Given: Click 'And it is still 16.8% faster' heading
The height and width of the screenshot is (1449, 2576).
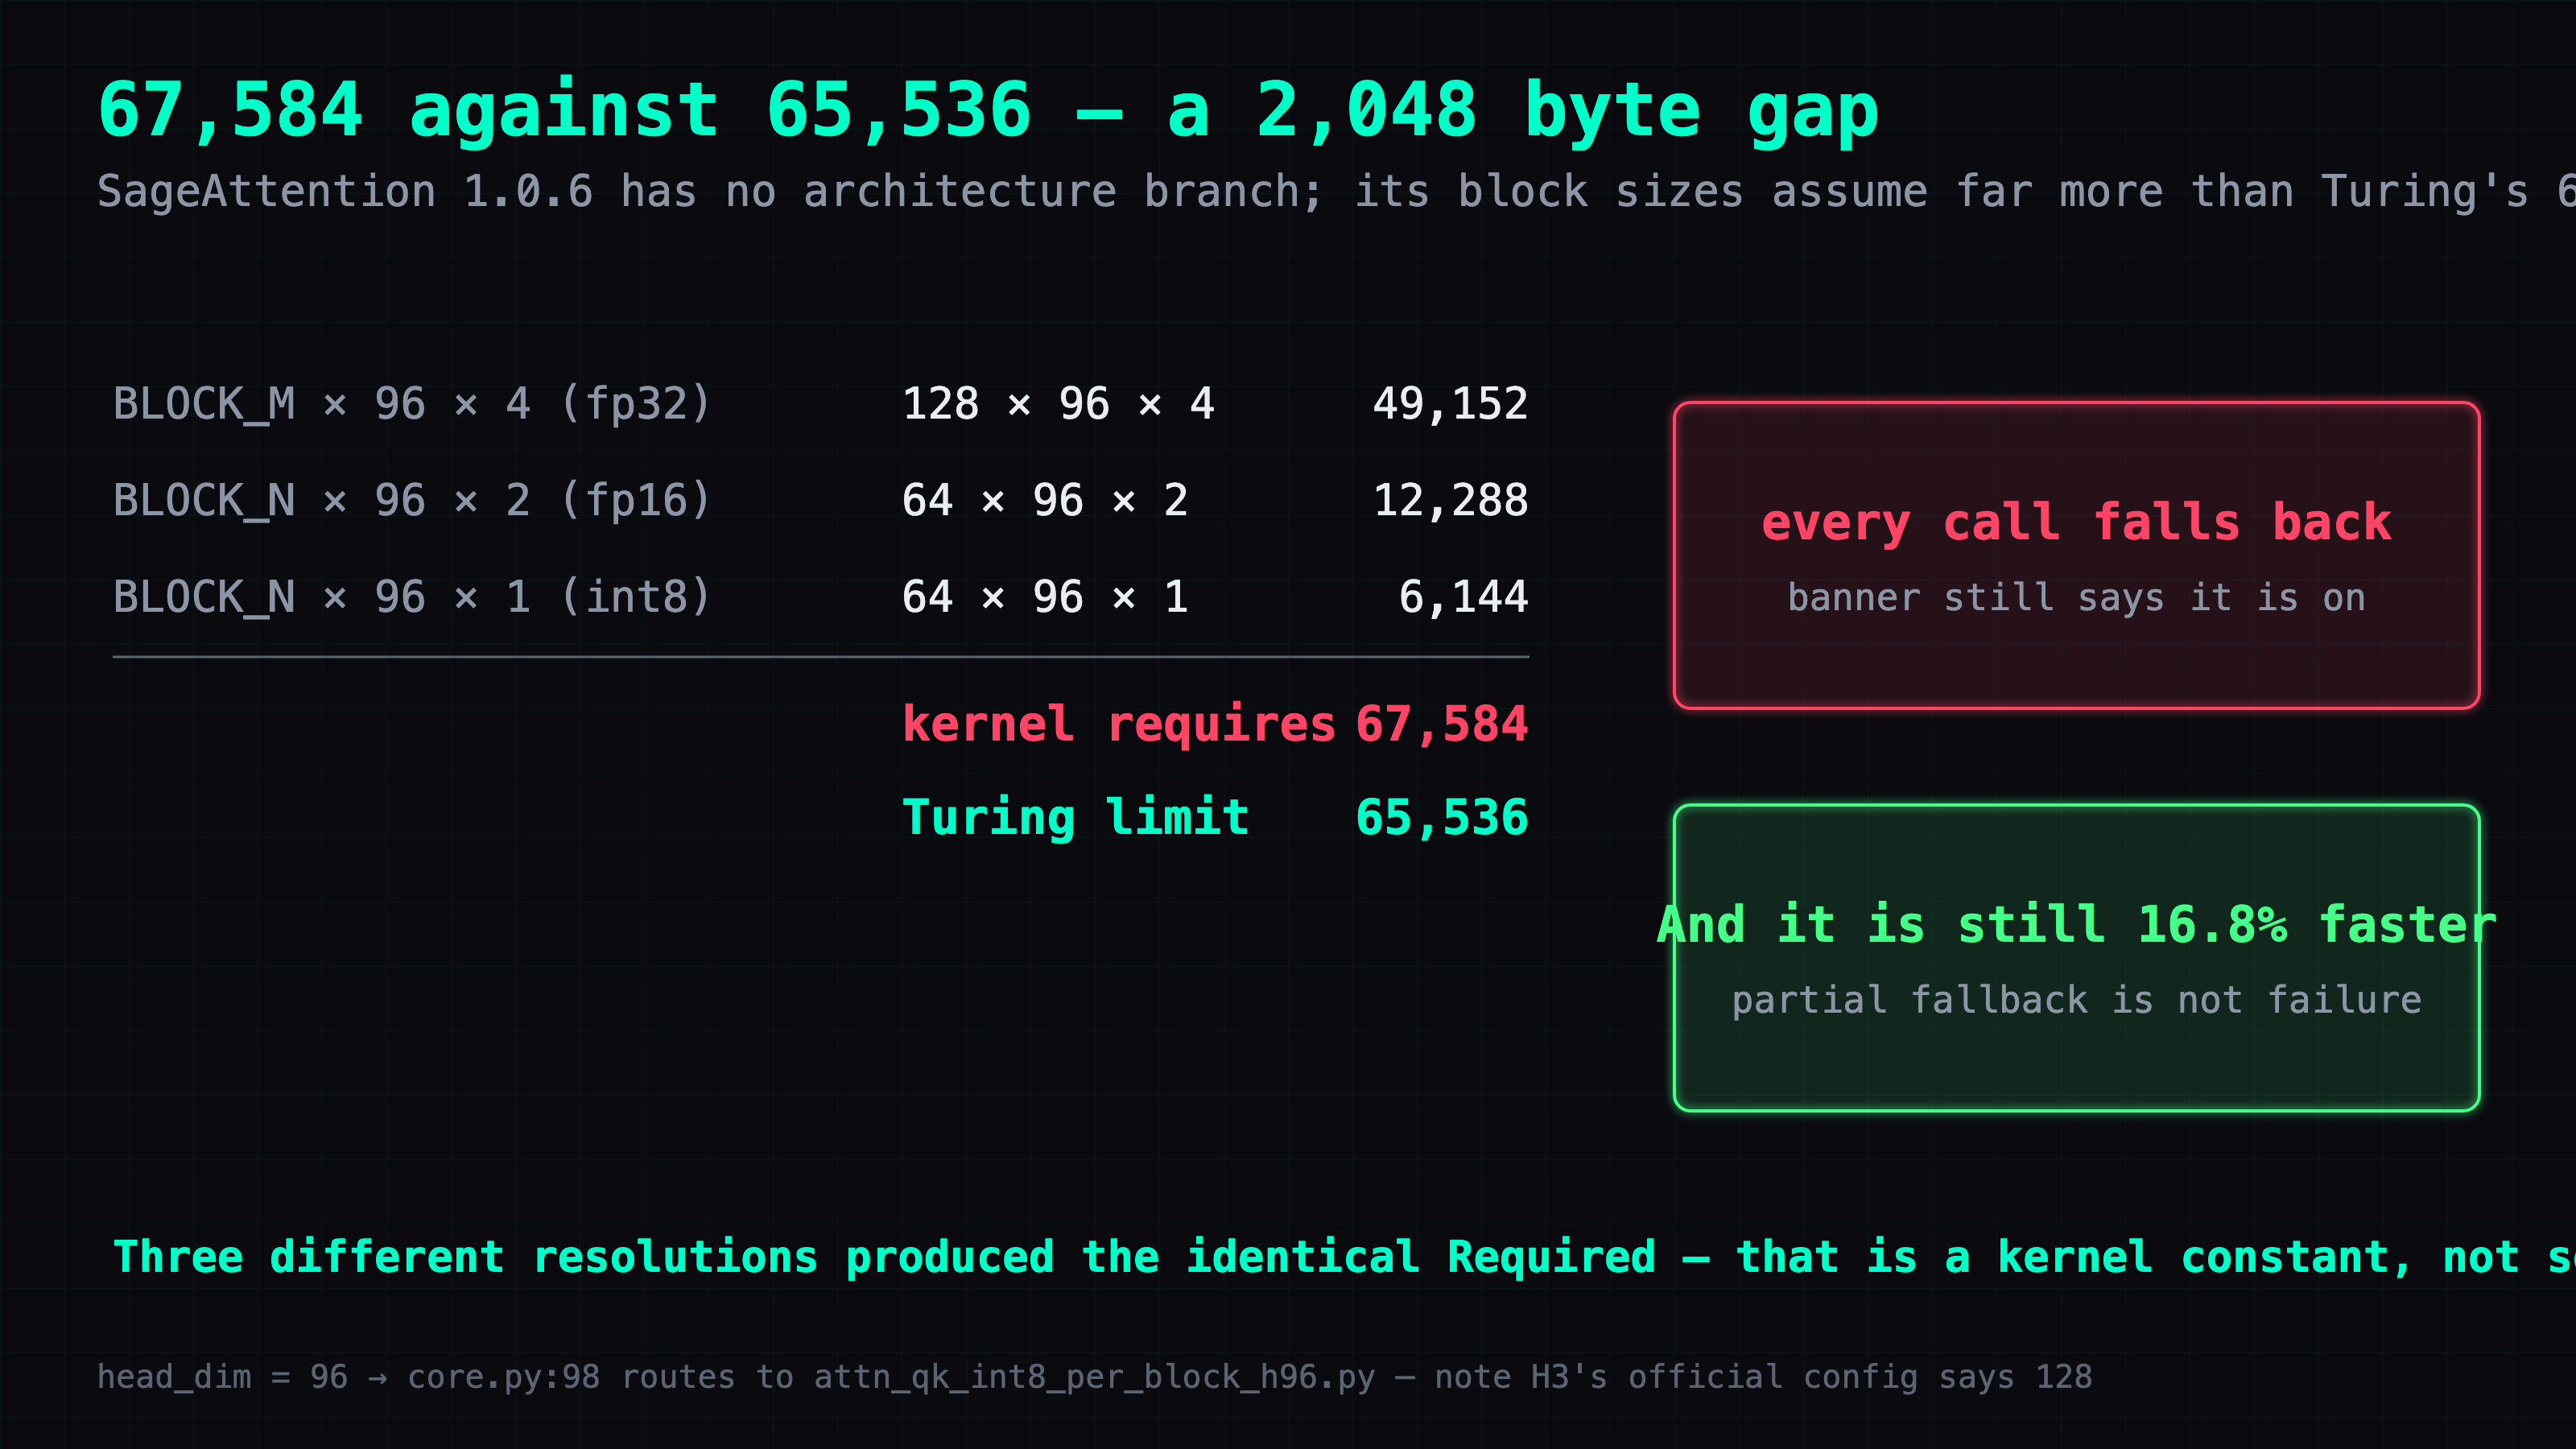Looking at the screenshot, I should [x=2076, y=924].
